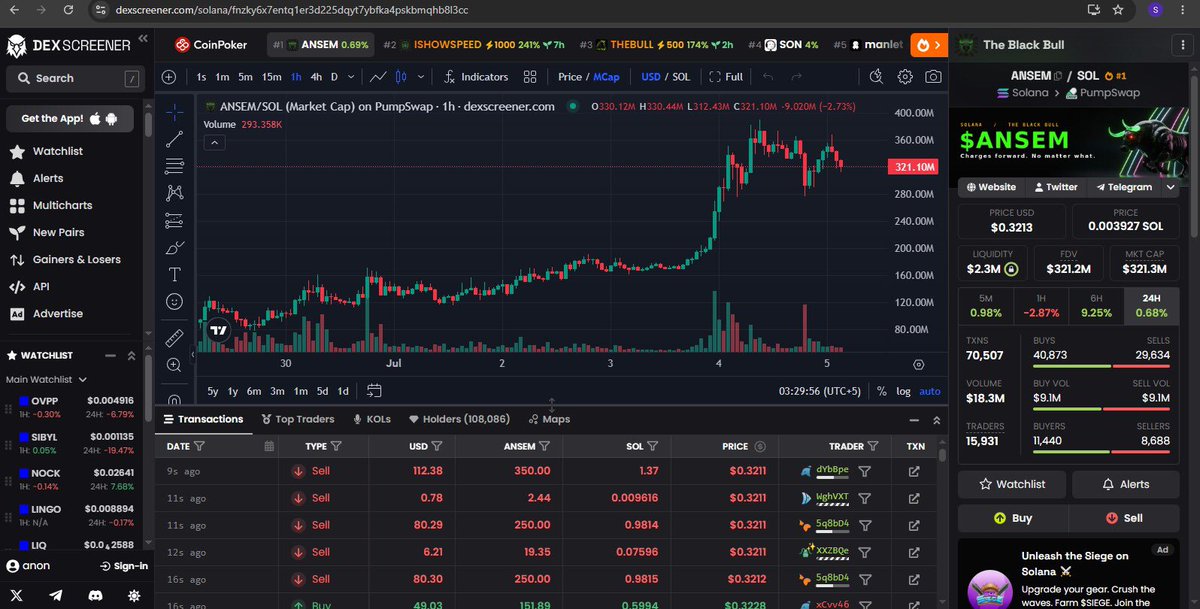Image resolution: width=1200 pixels, height=609 pixels.
Task: Select the ruler measure tool
Action: coord(174,338)
